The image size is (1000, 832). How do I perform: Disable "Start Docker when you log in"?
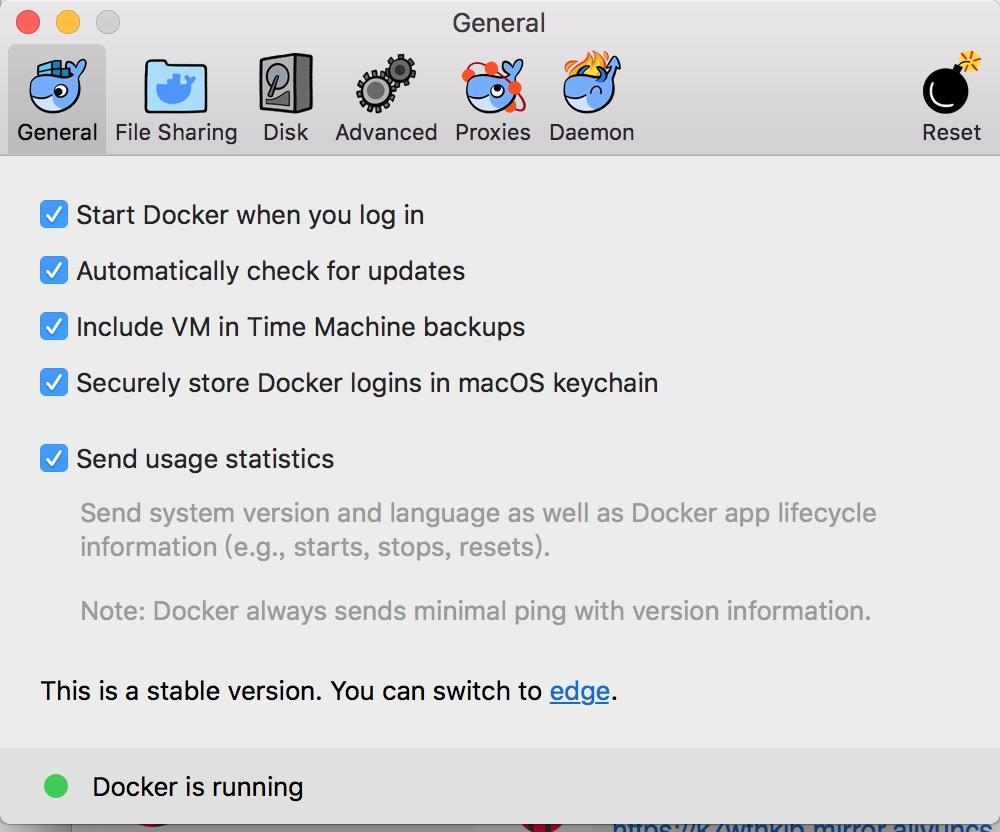coord(53,214)
